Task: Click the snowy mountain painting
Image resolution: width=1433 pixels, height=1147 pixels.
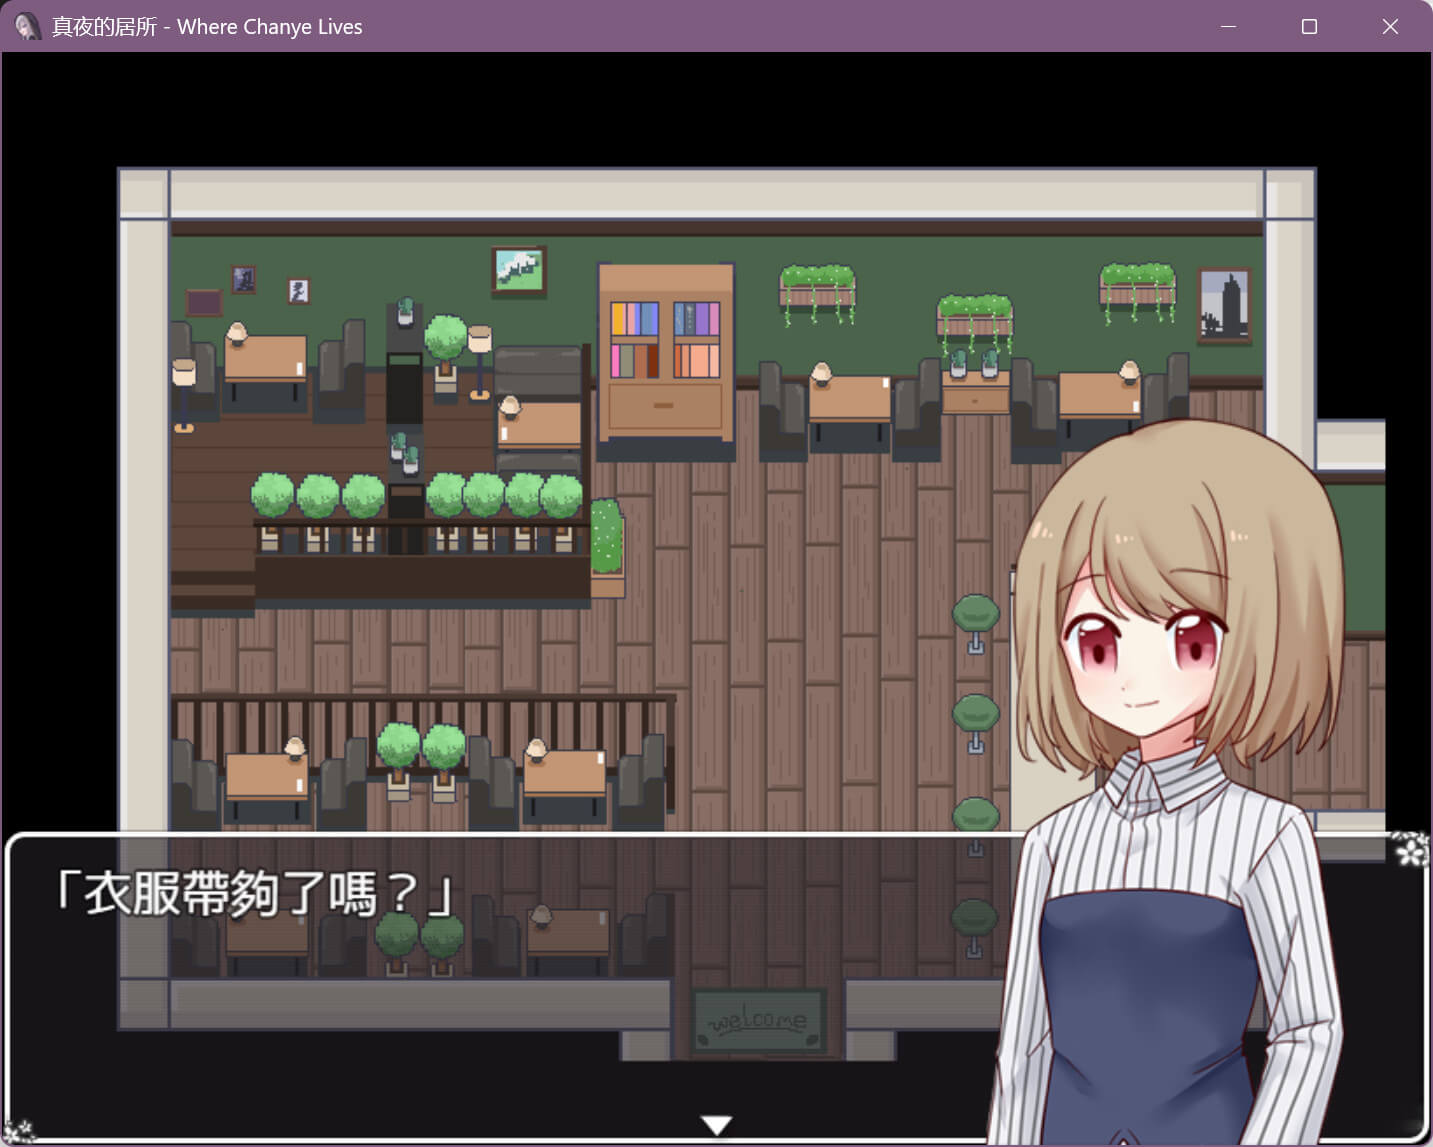Action: click(x=519, y=271)
